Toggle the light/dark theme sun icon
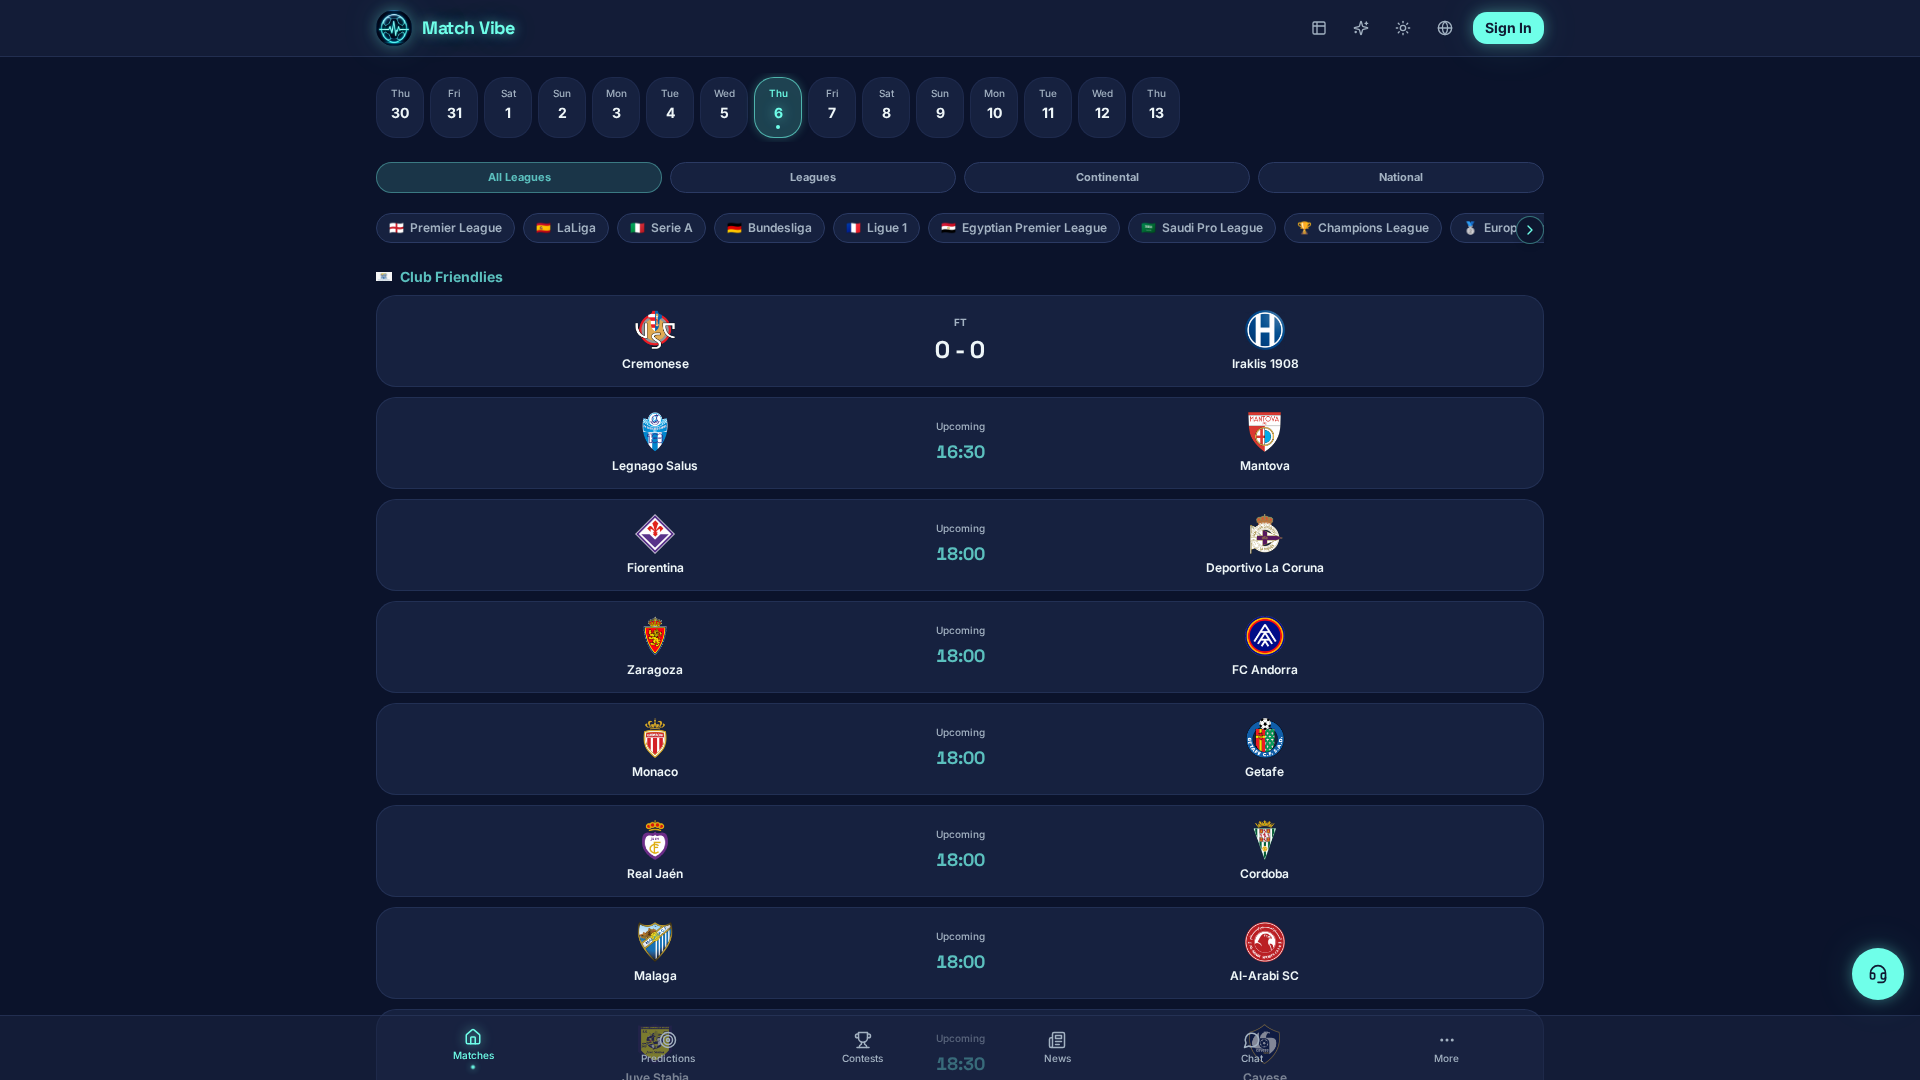 click(1403, 28)
